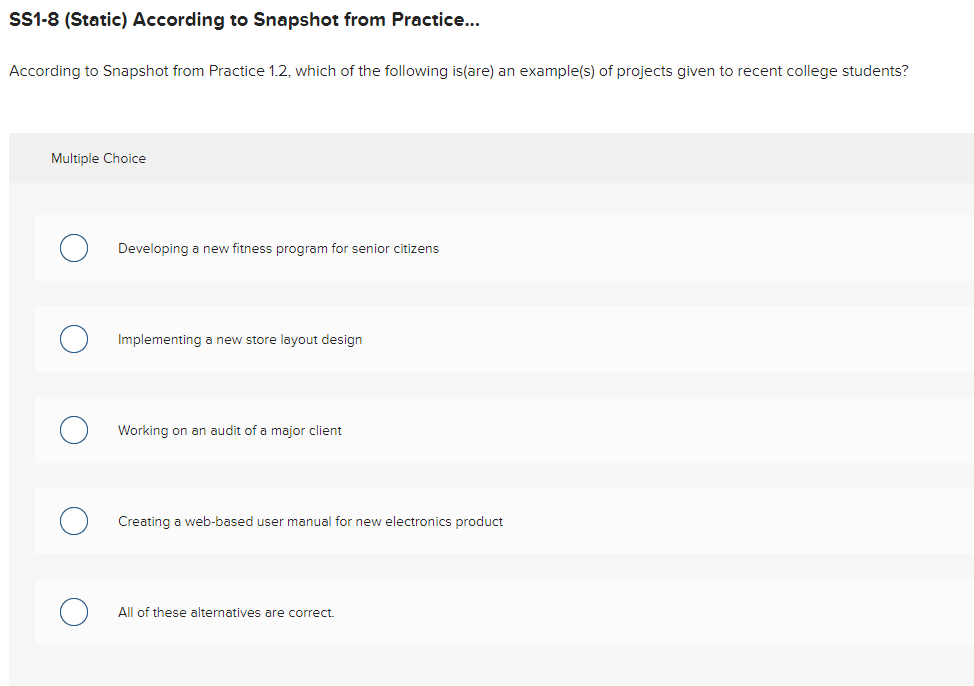Click the gray Multiple Choice header bar
This screenshot has height=686, width=974.
pyautogui.click(x=500, y=158)
